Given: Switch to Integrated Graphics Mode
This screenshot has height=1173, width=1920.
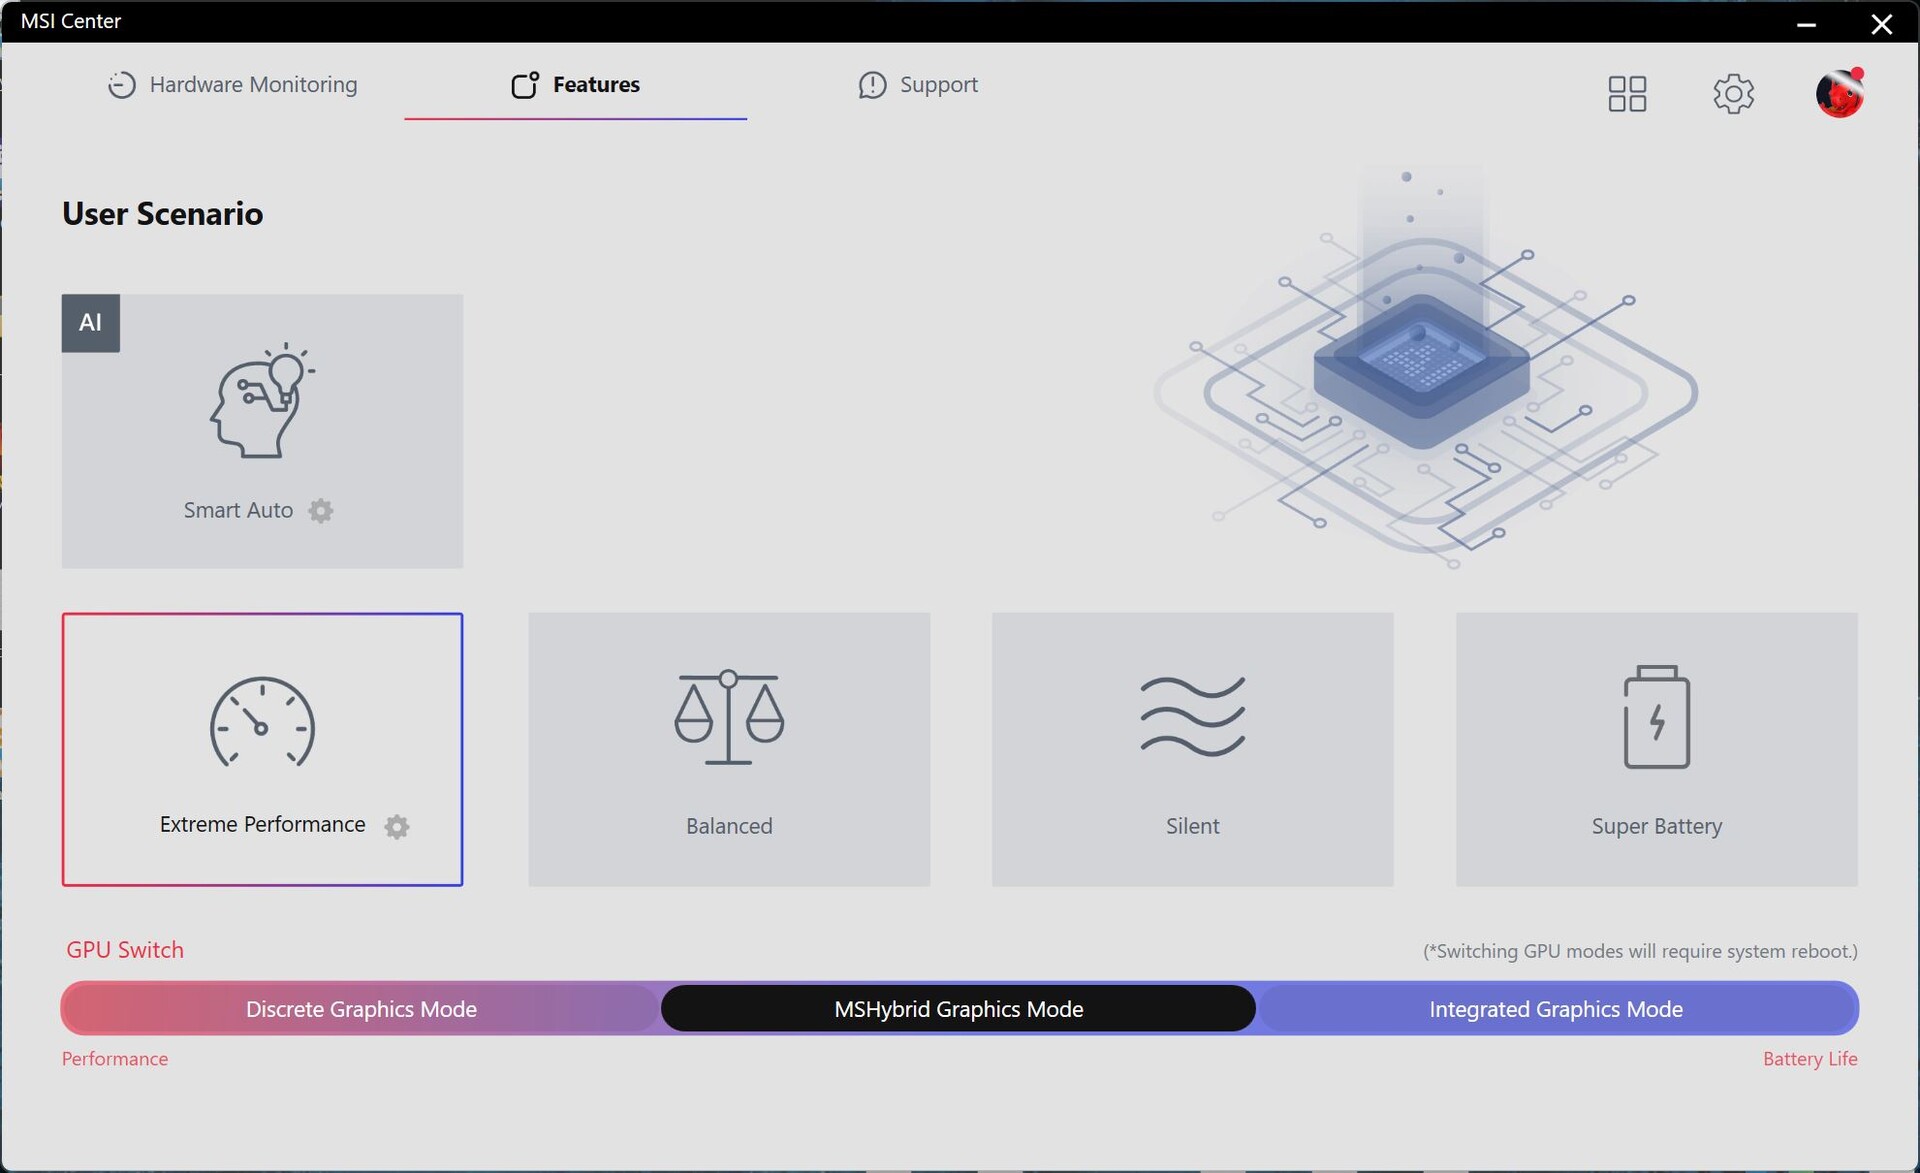Looking at the screenshot, I should pyautogui.click(x=1555, y=1009).
